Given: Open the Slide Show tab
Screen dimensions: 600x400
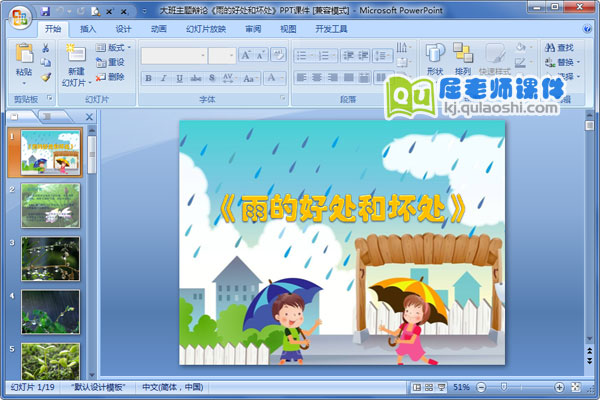Looking at the screenshot, I should tap(206, 29).
